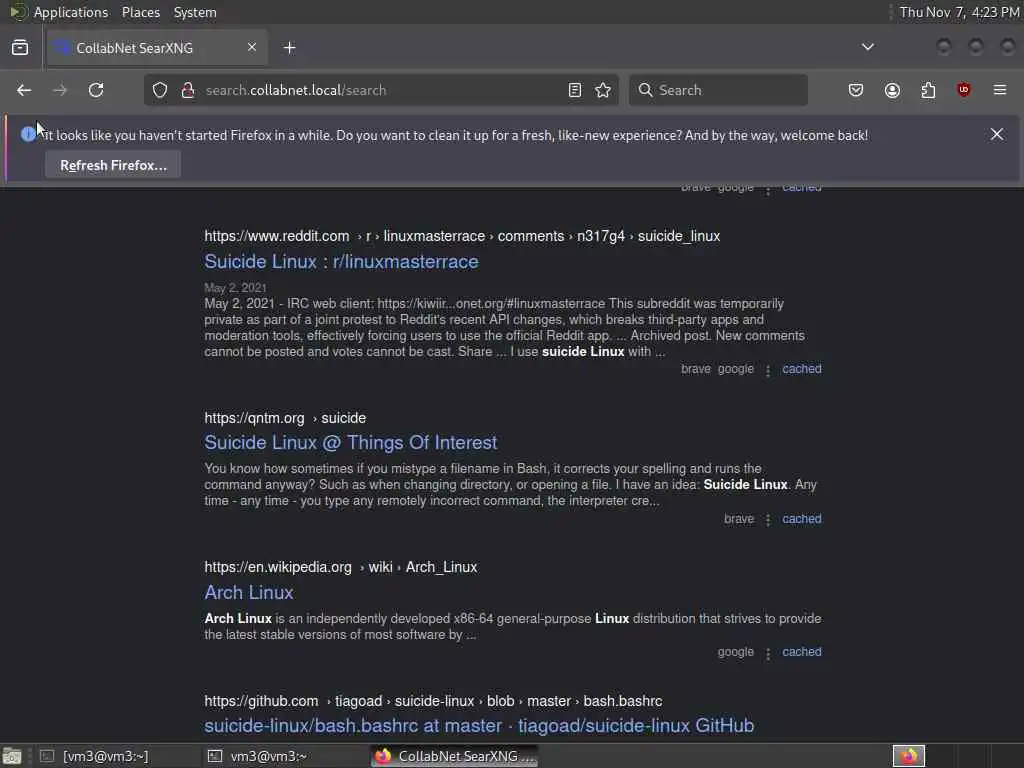Close the CollabNet SearXNG tab
This screenshot has height=768, width=1024.
tap(252, 47)
